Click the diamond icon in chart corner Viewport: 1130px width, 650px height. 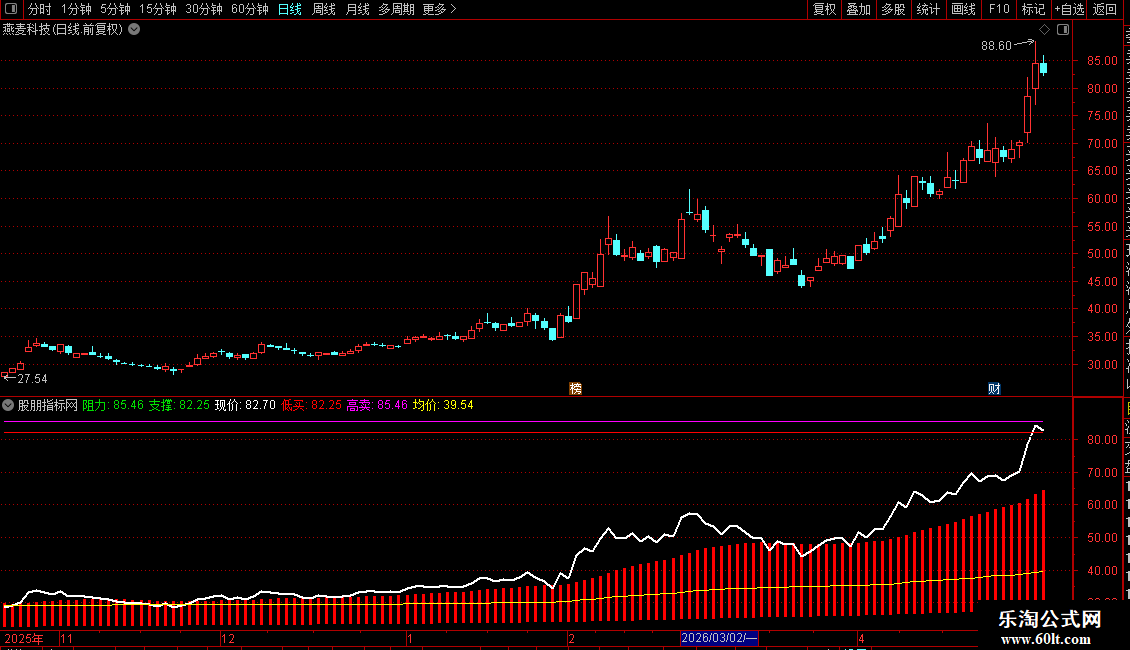pos(1044,30)
